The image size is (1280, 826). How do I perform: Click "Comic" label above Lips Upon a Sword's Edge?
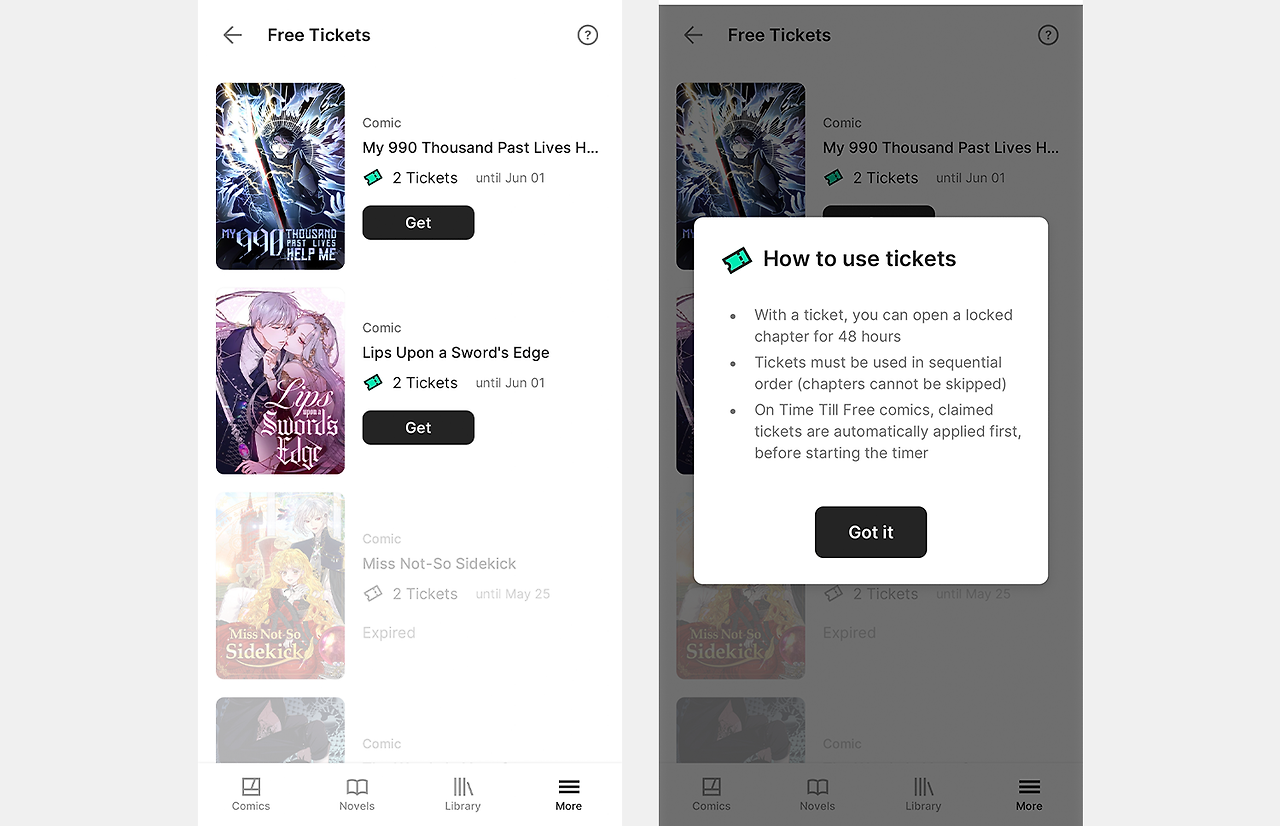382,328
